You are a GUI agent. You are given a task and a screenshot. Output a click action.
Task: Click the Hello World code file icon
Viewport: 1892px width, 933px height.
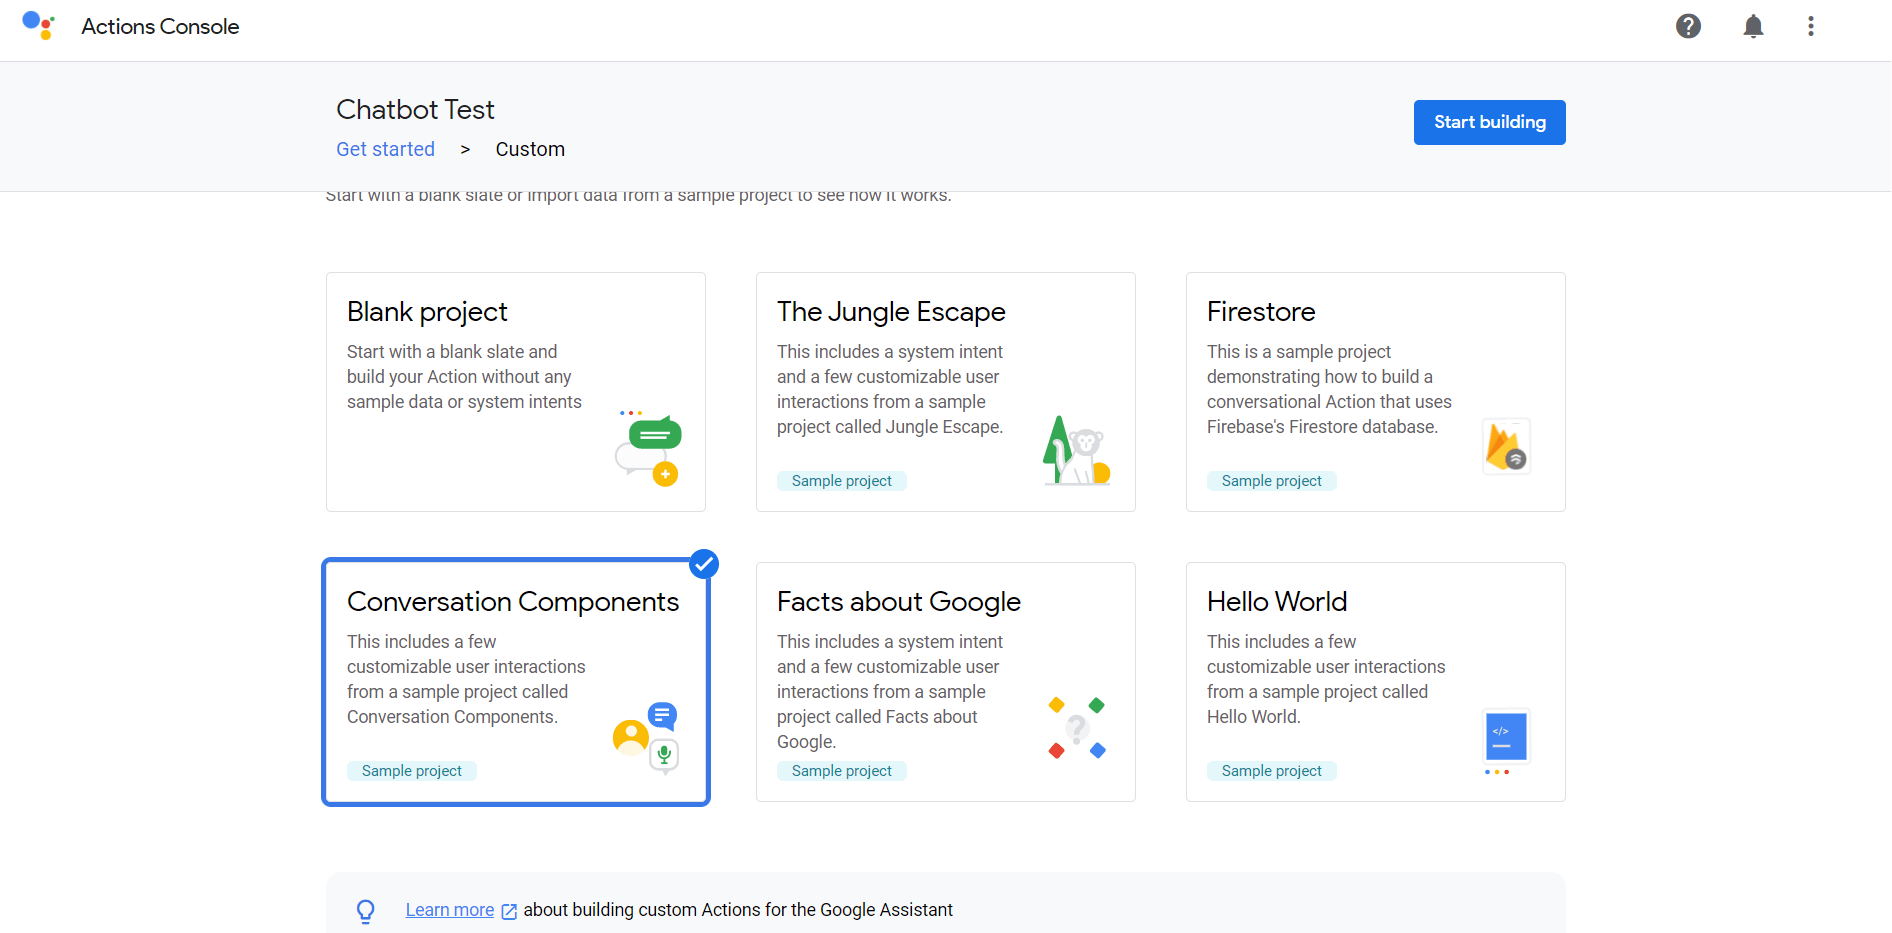pyautogui.click(x=1506, y=740)
